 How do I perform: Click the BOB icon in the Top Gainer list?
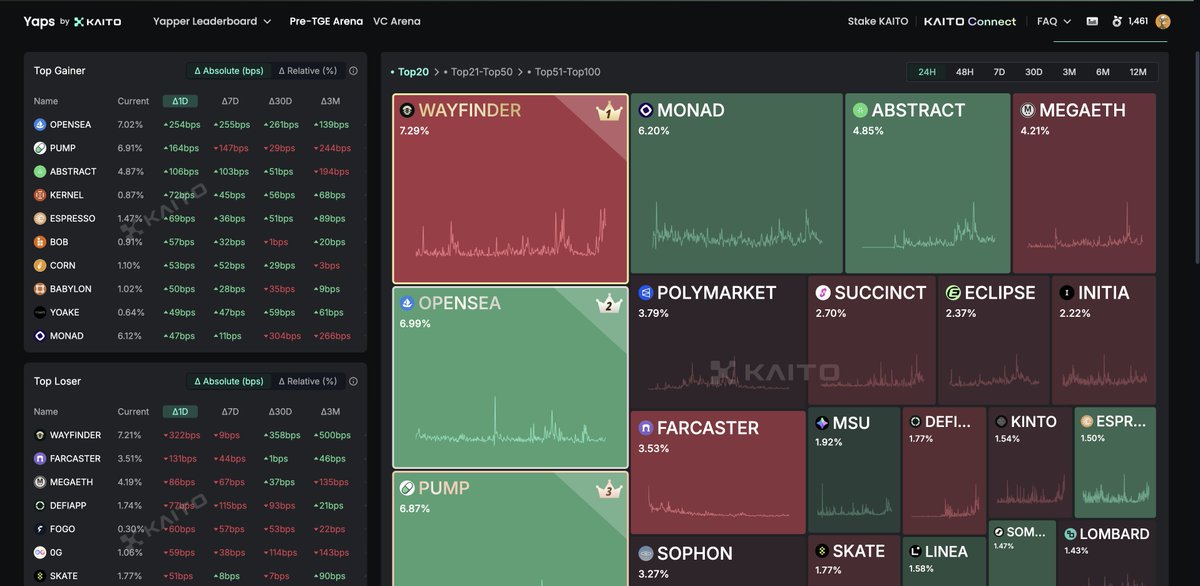pyautogui.click(x=40, y=242)
